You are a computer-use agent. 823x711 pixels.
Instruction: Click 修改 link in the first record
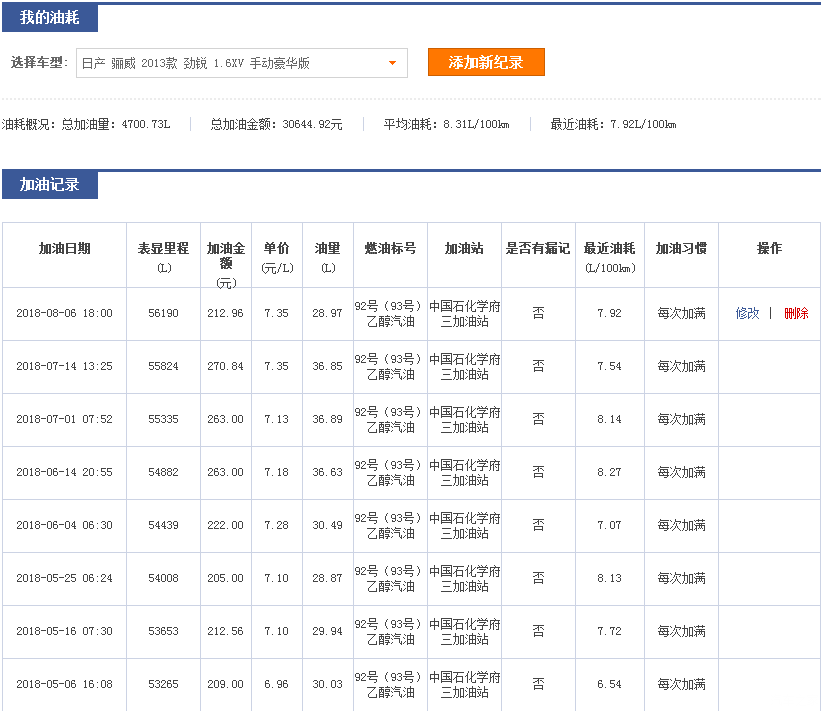click(747, 313)
